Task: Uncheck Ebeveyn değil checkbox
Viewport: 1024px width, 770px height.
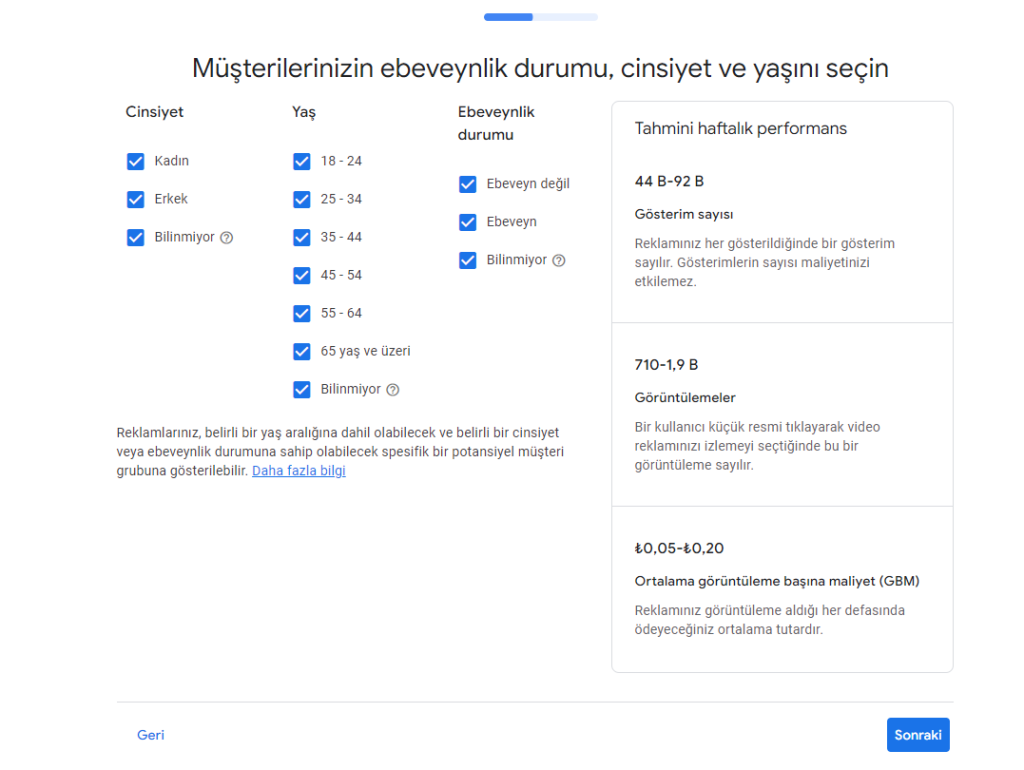Action: [x=468, y=184]
